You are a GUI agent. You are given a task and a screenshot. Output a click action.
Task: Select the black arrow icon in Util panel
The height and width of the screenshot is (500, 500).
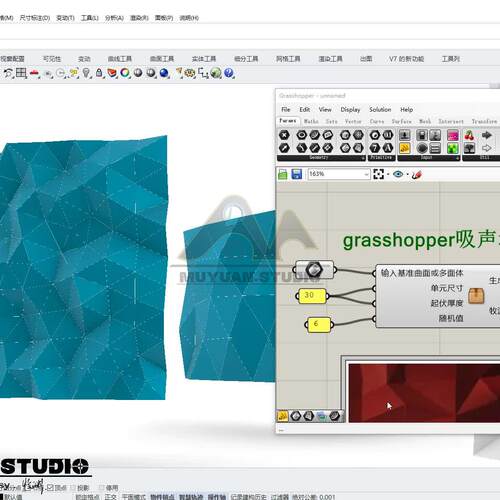tap(487, 135)
